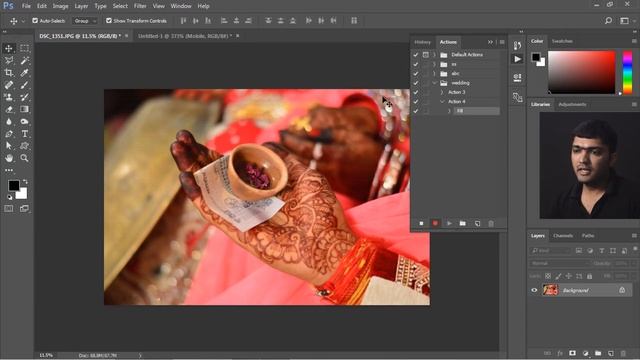Select the Path Selection tool
This screenshot has width=640, height=360.
pyautogui.click(x=9, y=146)
